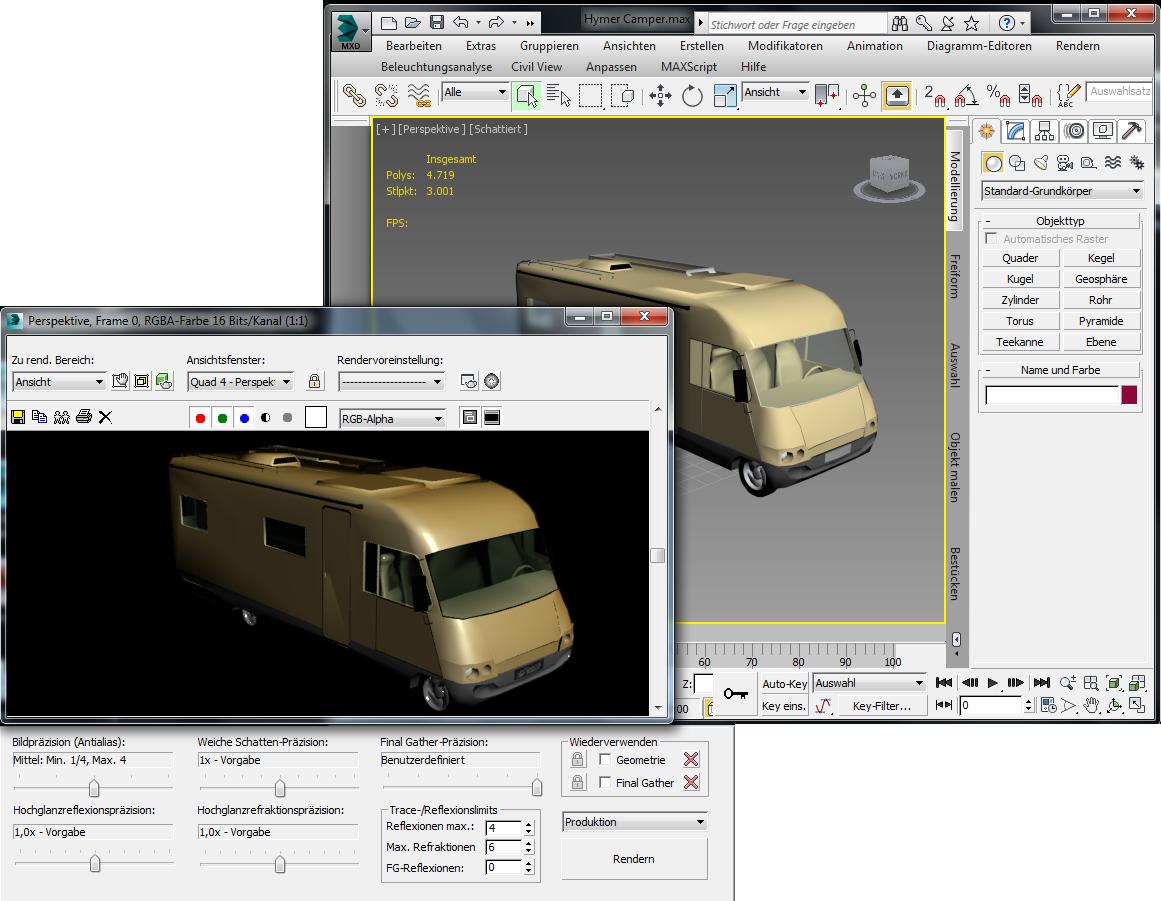Toggle the Angle Snap icon
This screenshot has height=901, width=1161.
(x=966, y=96)
